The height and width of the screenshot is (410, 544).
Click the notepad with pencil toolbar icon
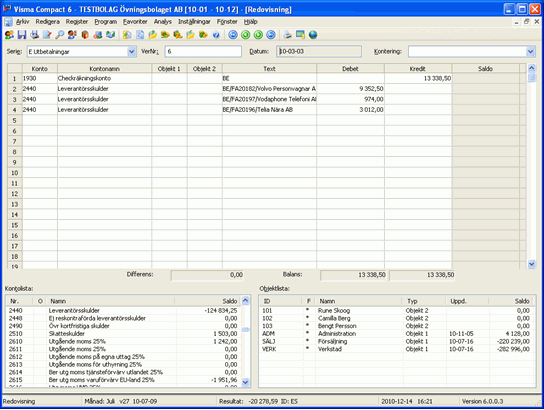click(47, 35)
